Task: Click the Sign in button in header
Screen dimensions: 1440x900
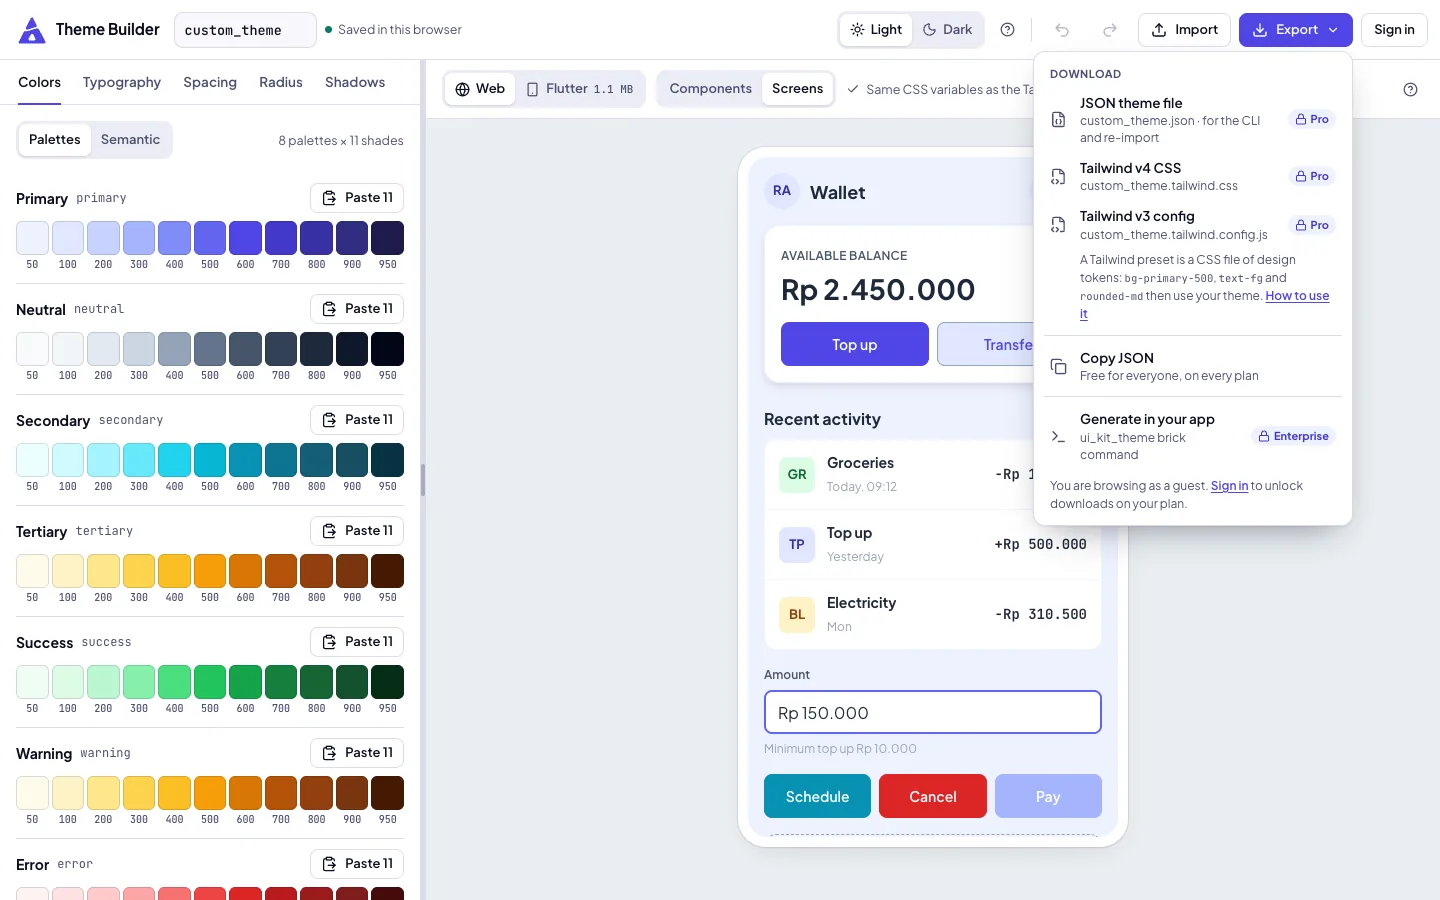Action: 1394,30
